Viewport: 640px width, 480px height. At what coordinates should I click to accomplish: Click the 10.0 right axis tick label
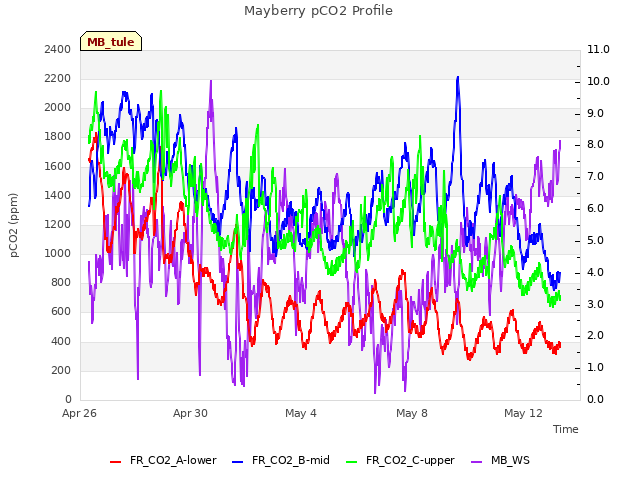coord(598,81)
